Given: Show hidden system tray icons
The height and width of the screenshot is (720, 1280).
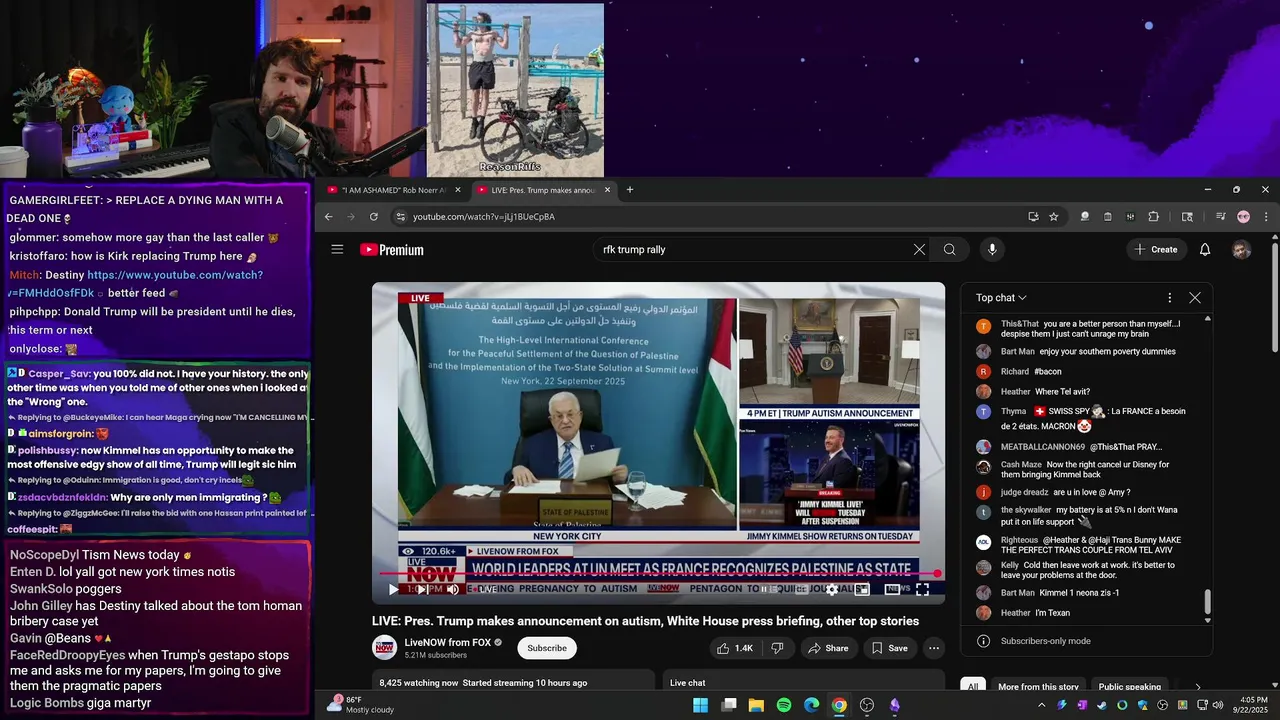Looking at the screenshot, I should pyautogui.click(x=1041, y=705).
